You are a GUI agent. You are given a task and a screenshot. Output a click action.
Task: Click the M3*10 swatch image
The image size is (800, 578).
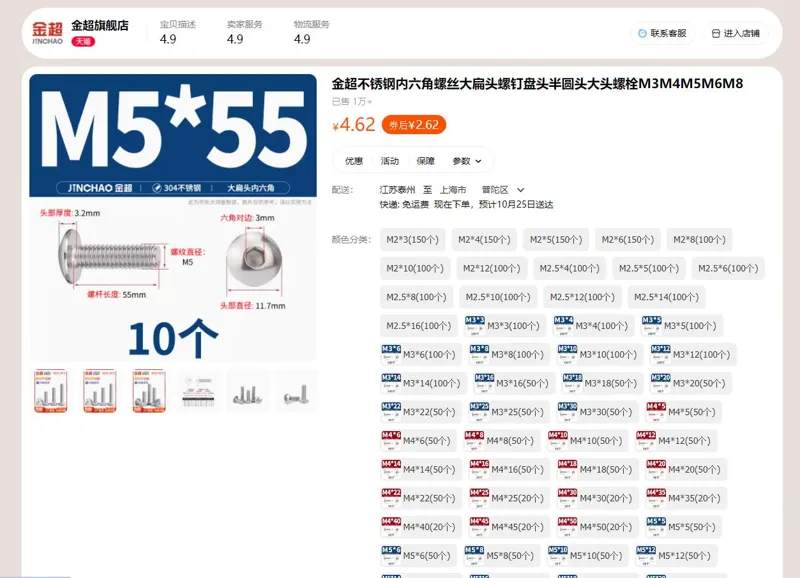[567, 355]
